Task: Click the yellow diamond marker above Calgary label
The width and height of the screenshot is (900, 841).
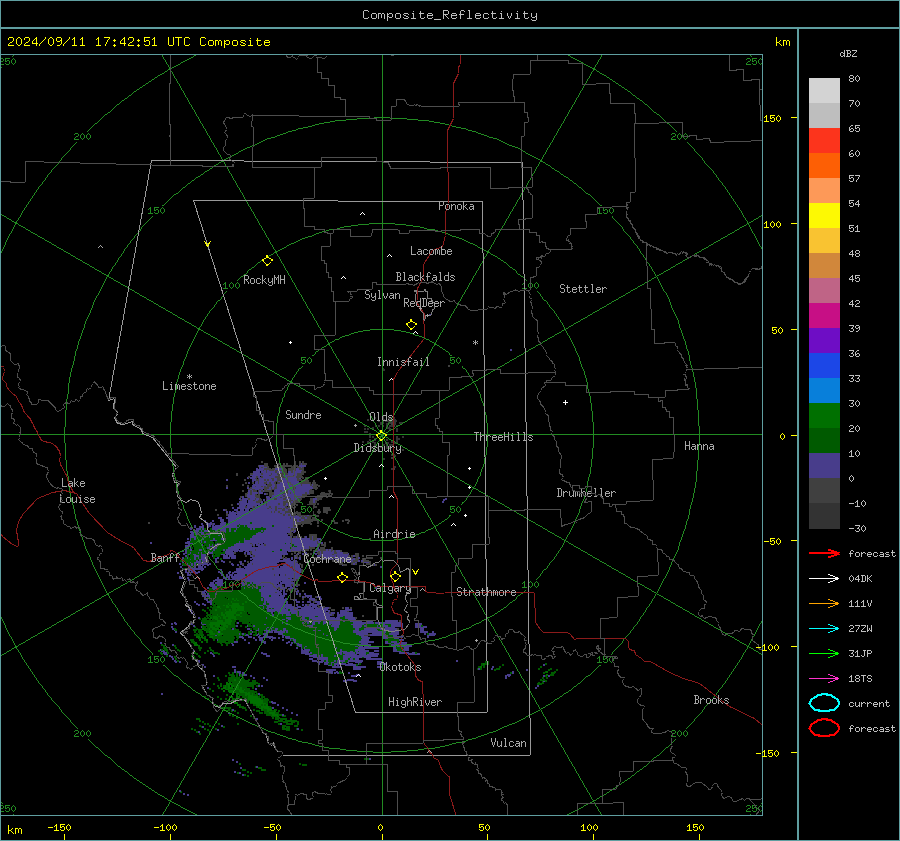Action: (395, 576)
